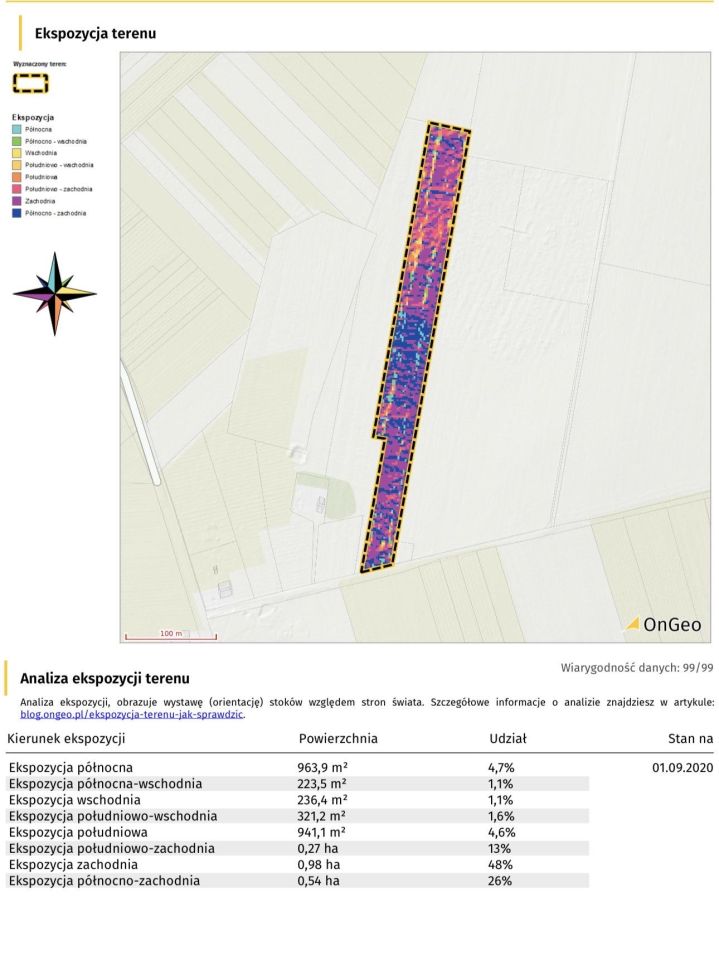Click the Południowo-wschodnia orange legend swatch

17,165
